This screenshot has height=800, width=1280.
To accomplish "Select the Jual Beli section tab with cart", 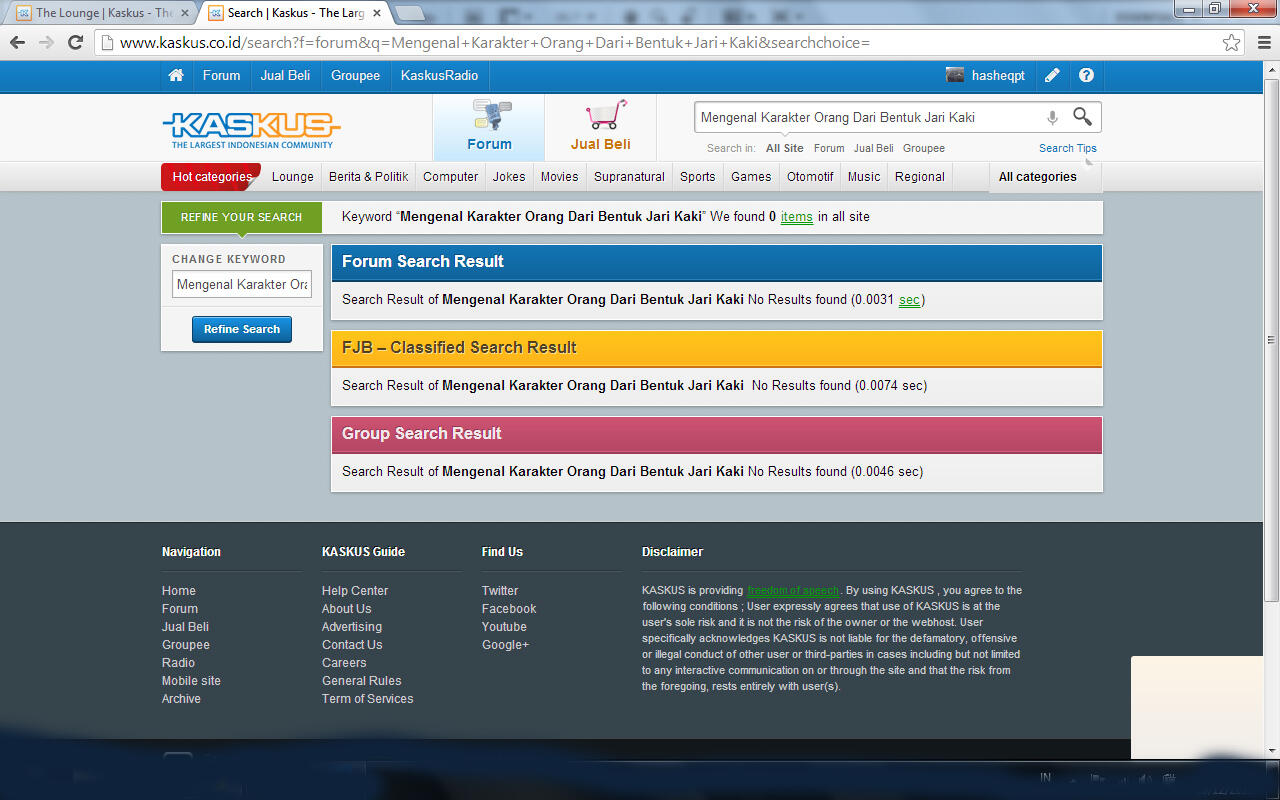I will click(x=601, y=127).
